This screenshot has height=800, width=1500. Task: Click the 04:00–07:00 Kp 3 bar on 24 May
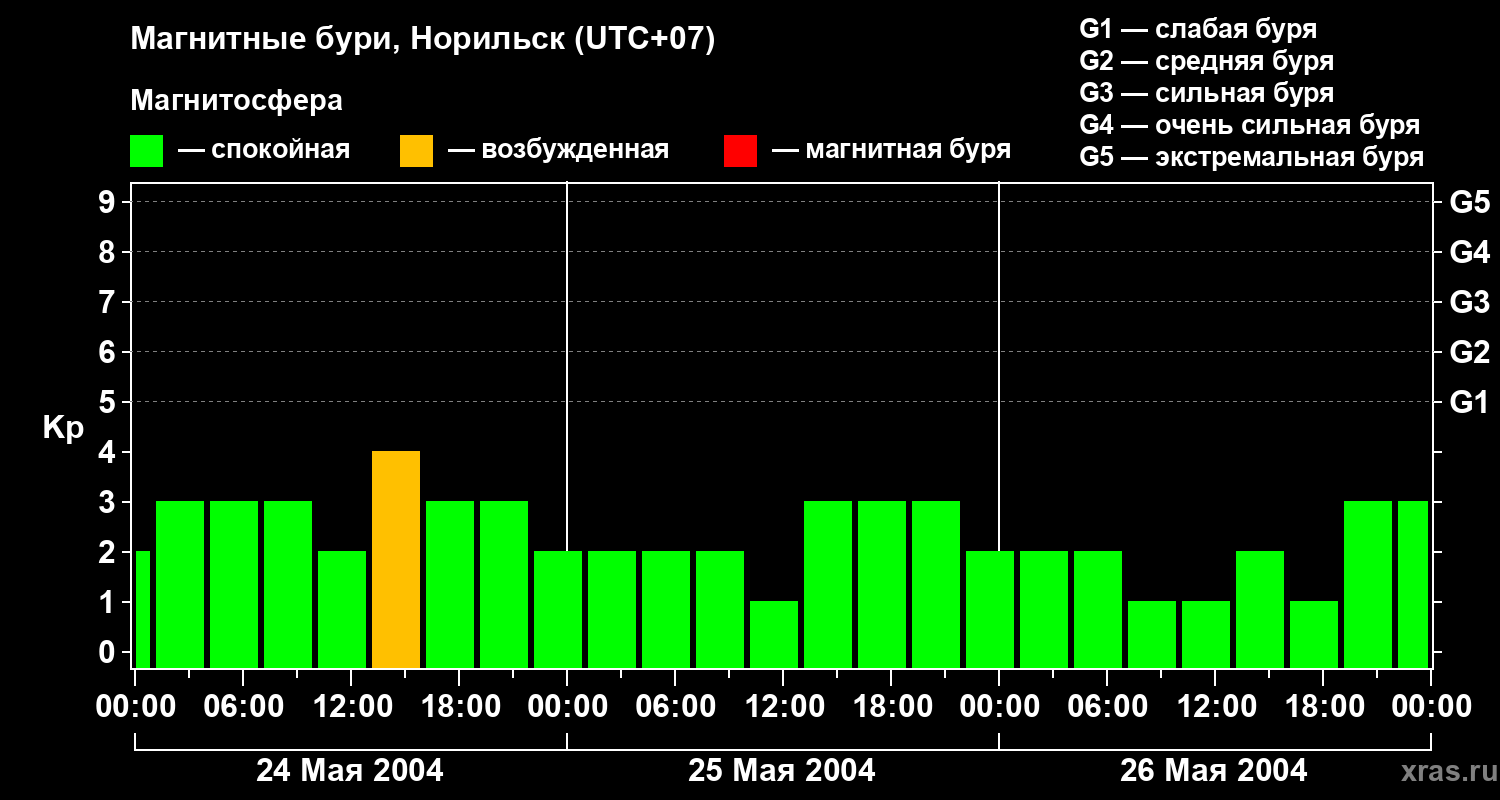click(234, 584)
